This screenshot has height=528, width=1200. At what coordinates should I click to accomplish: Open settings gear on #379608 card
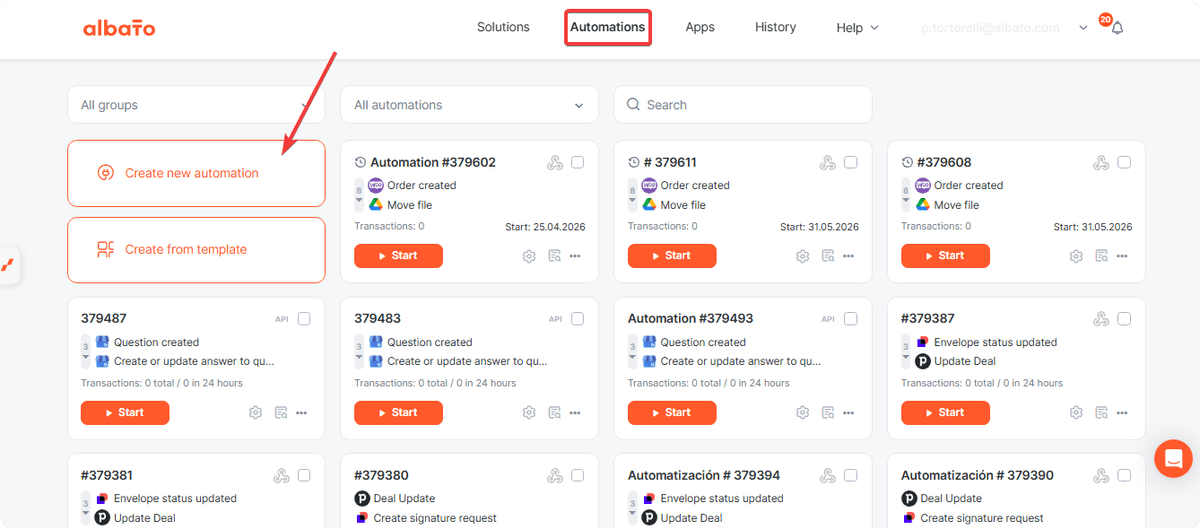point(1076,256)
